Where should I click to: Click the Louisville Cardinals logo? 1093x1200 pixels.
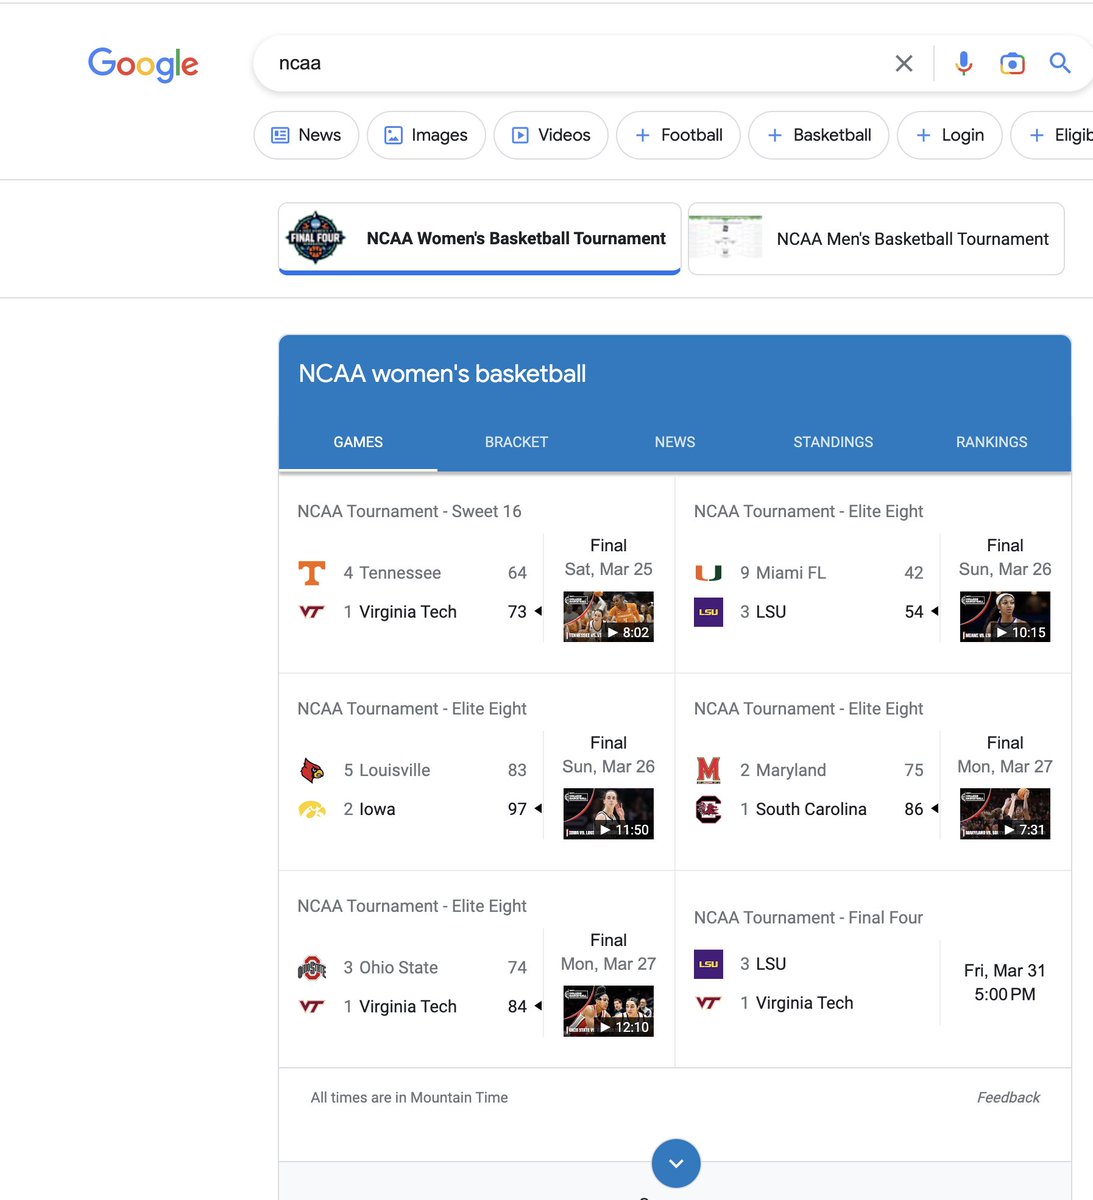click(x=312, y=770)
